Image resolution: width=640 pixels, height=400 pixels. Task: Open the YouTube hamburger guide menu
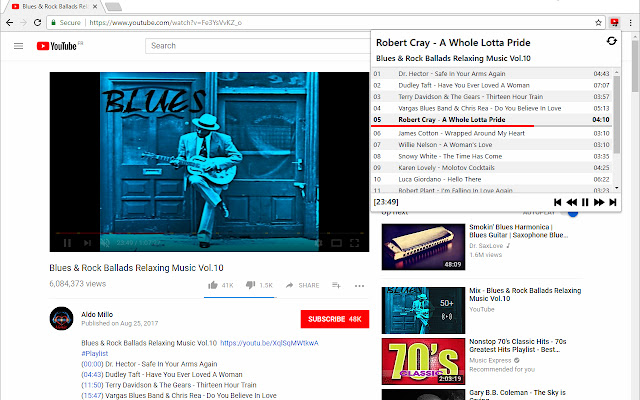pyautogui.click(x=18, y=46)
